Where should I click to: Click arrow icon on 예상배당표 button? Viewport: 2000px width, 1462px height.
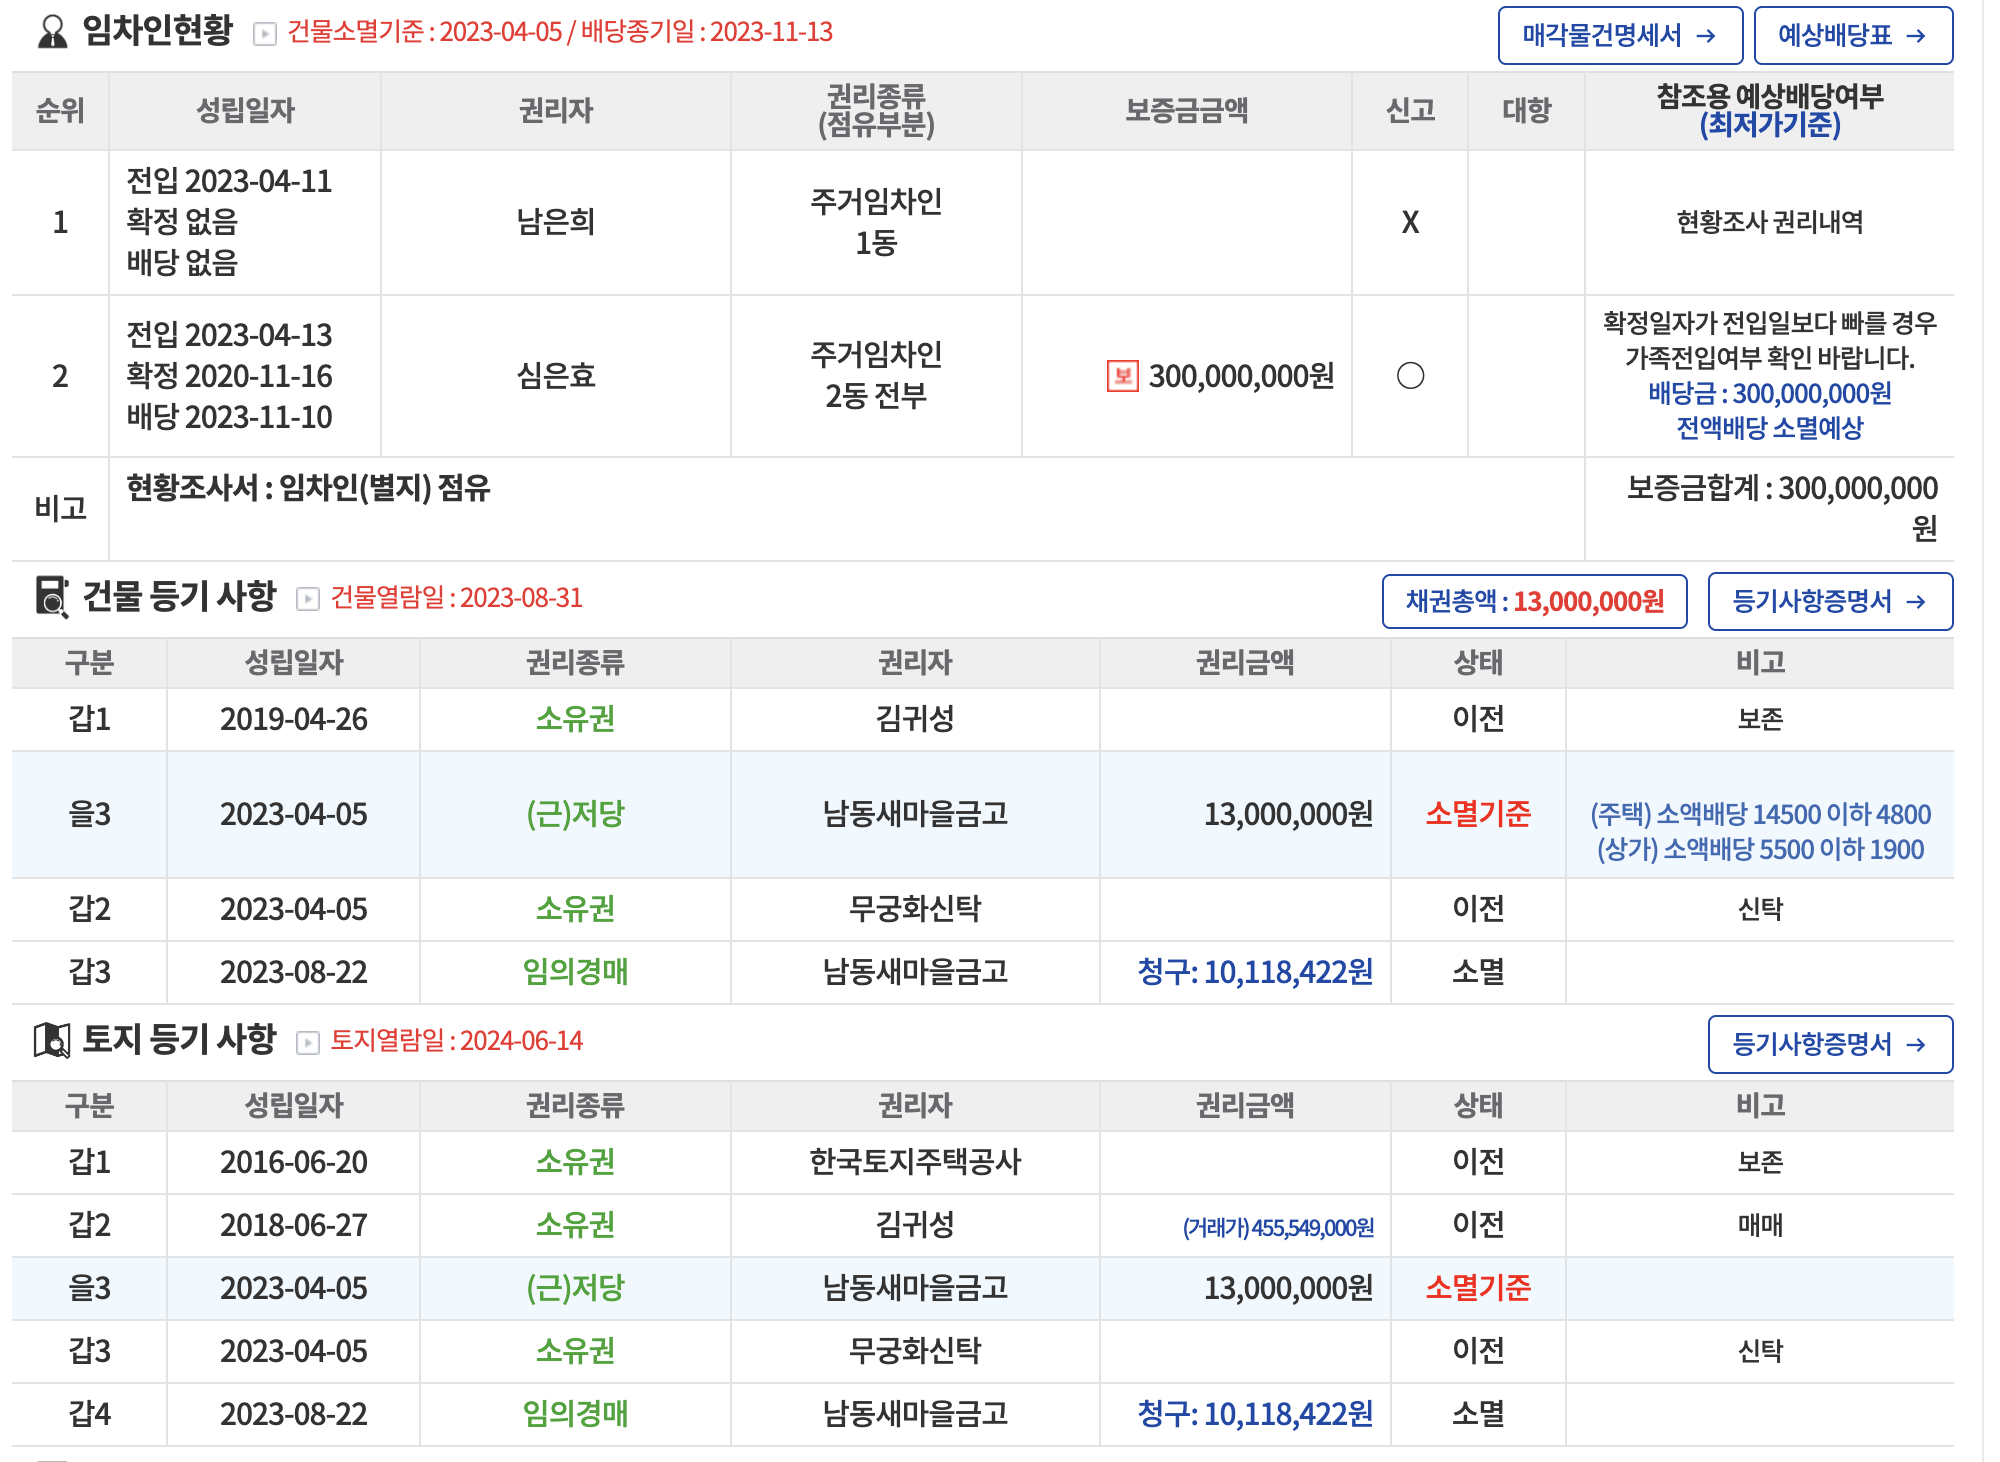pos(1915,36)
